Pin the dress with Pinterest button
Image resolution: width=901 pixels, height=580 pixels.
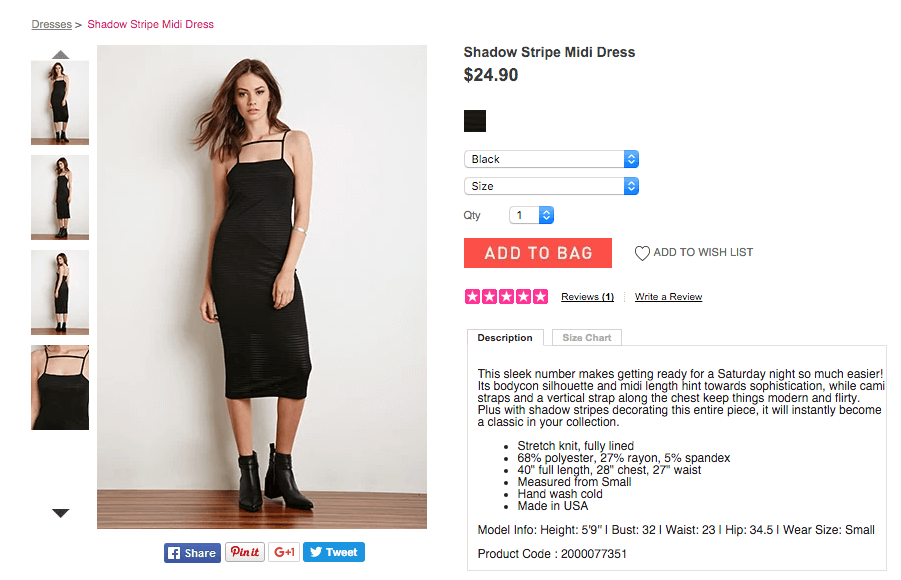click(x=245, y=552)
